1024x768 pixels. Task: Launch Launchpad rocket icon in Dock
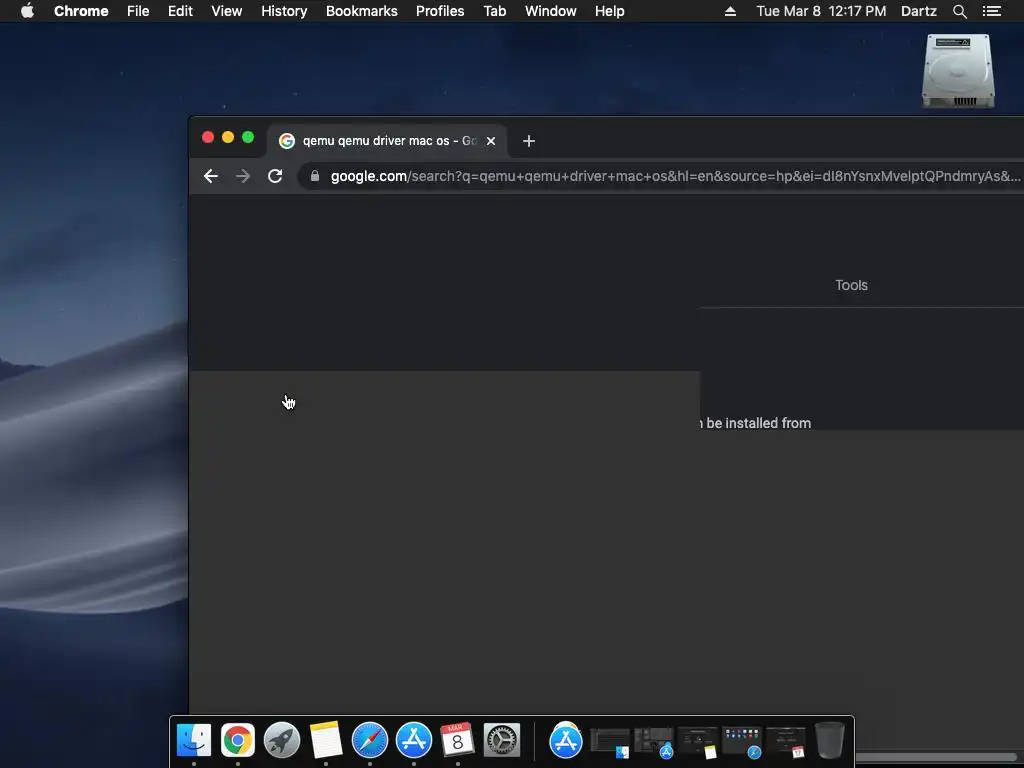[x=281, y=740]
